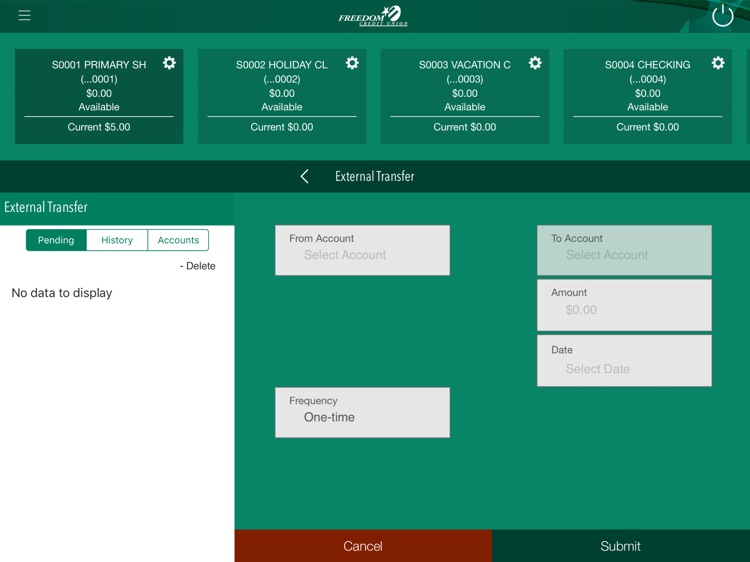This screenshot has height=562, width=750.
Task: Cancel the external transfer
Action: pyautogui.click(x=363, y=546)
